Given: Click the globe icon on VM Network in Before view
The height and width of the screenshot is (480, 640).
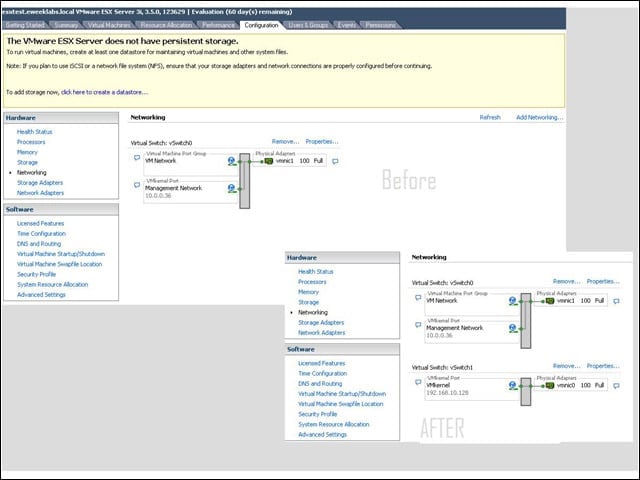Looking at the screenshot, I should click(231, 161).
